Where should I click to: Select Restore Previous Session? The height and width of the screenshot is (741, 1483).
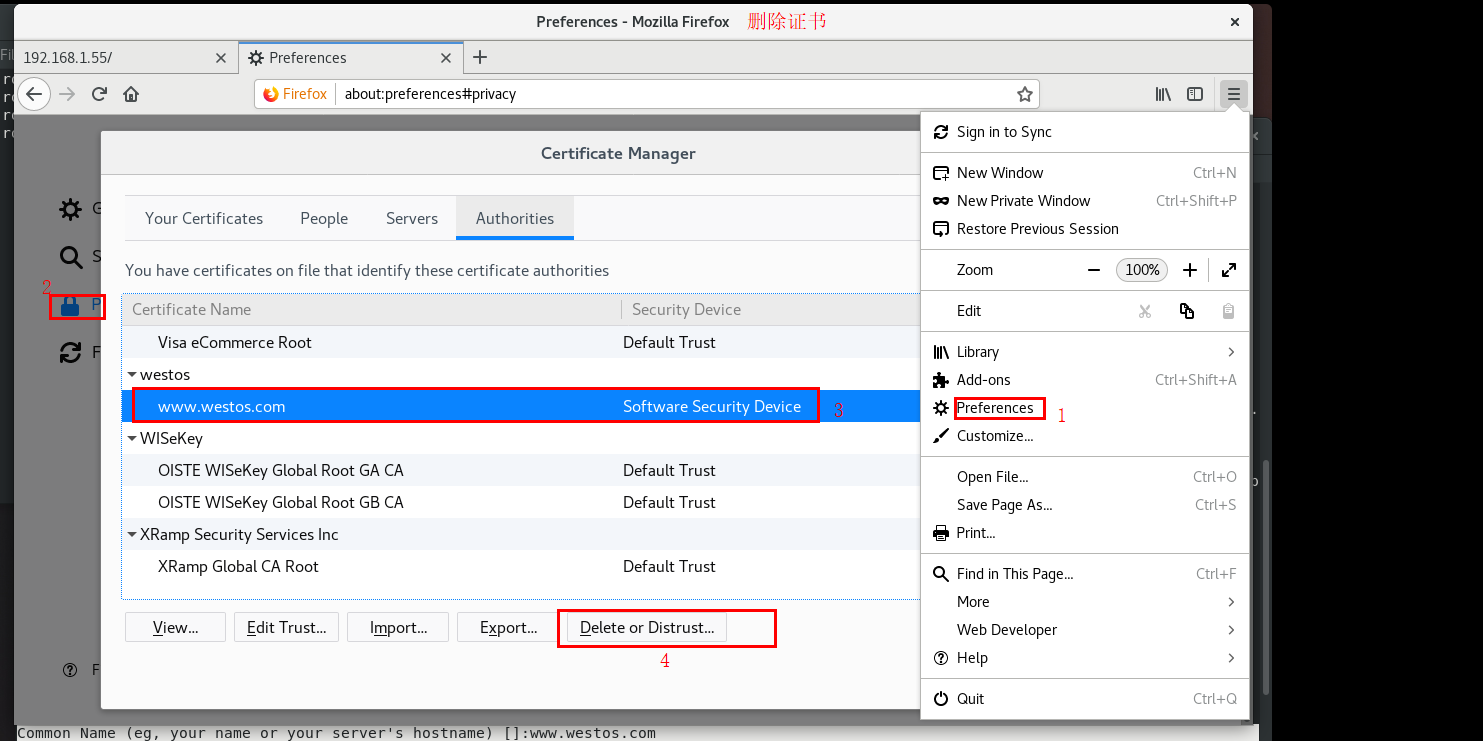(x=1085, y=229)
